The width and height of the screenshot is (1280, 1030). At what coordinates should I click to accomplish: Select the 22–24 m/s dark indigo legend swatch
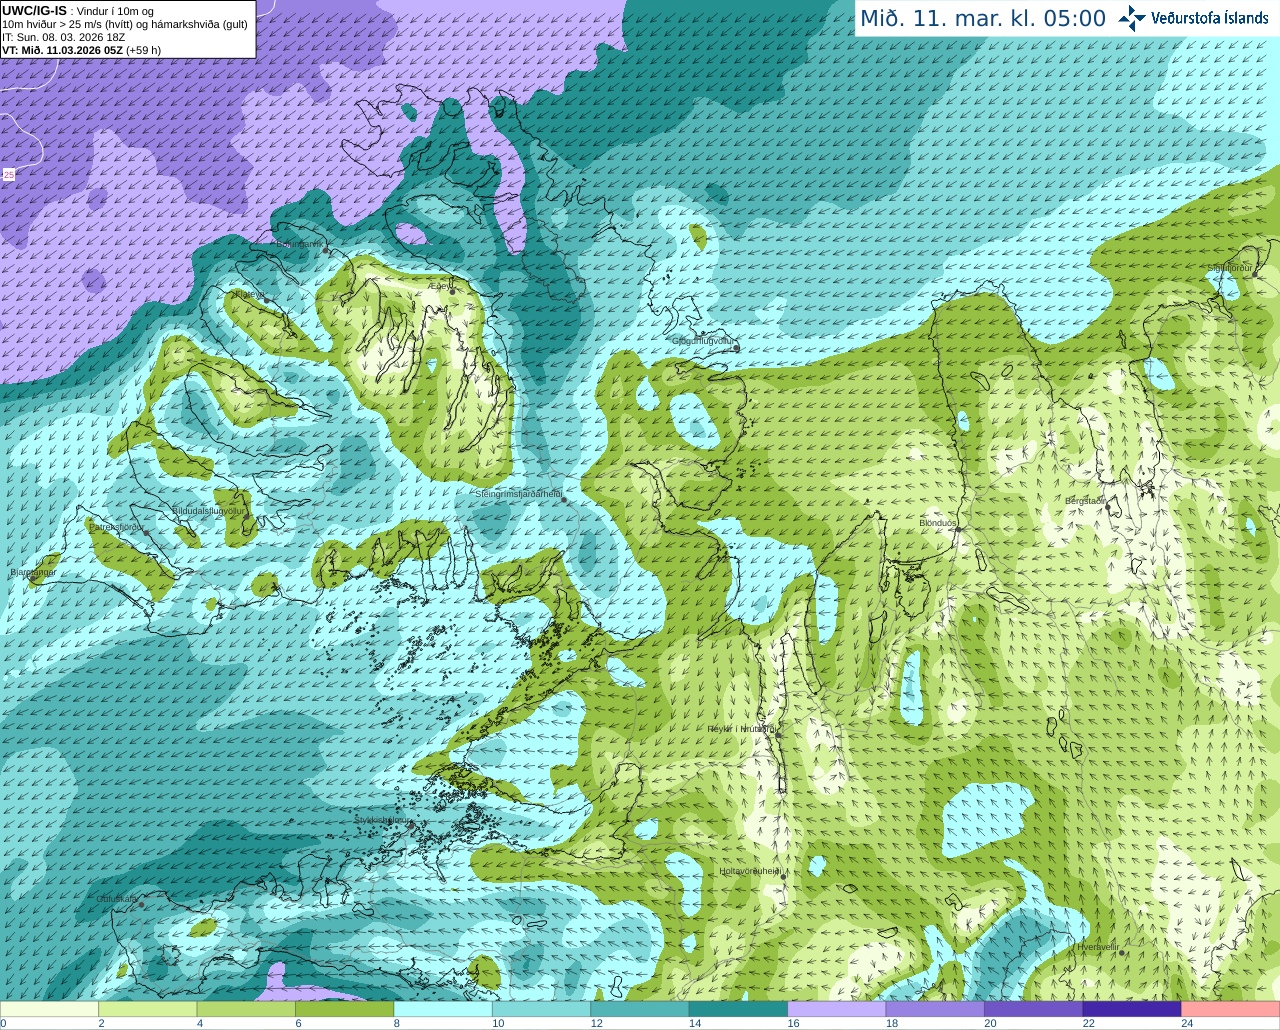[1132, 1009]
